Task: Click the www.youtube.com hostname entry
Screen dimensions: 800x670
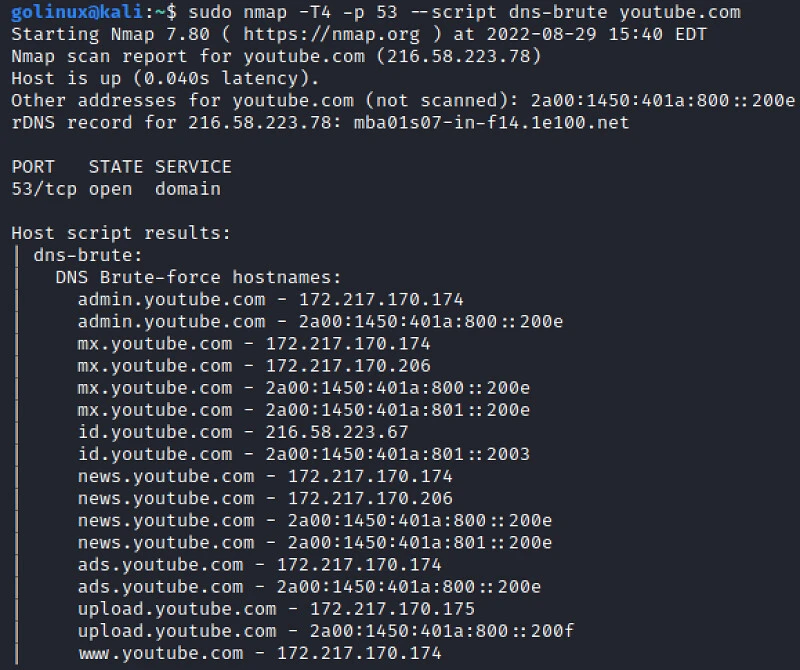Action: [x=160, y=653]
